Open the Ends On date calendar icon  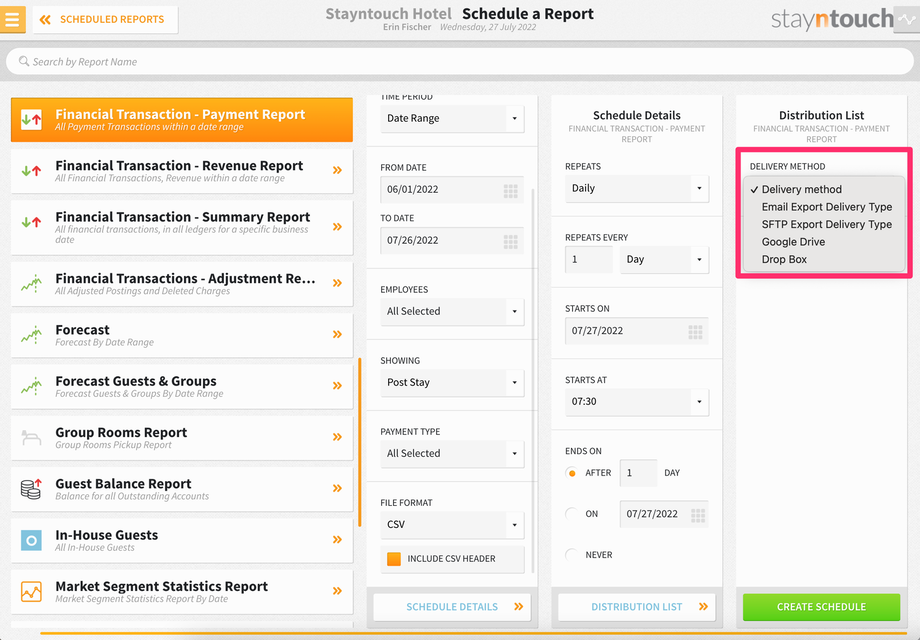[x=698, y=515]
